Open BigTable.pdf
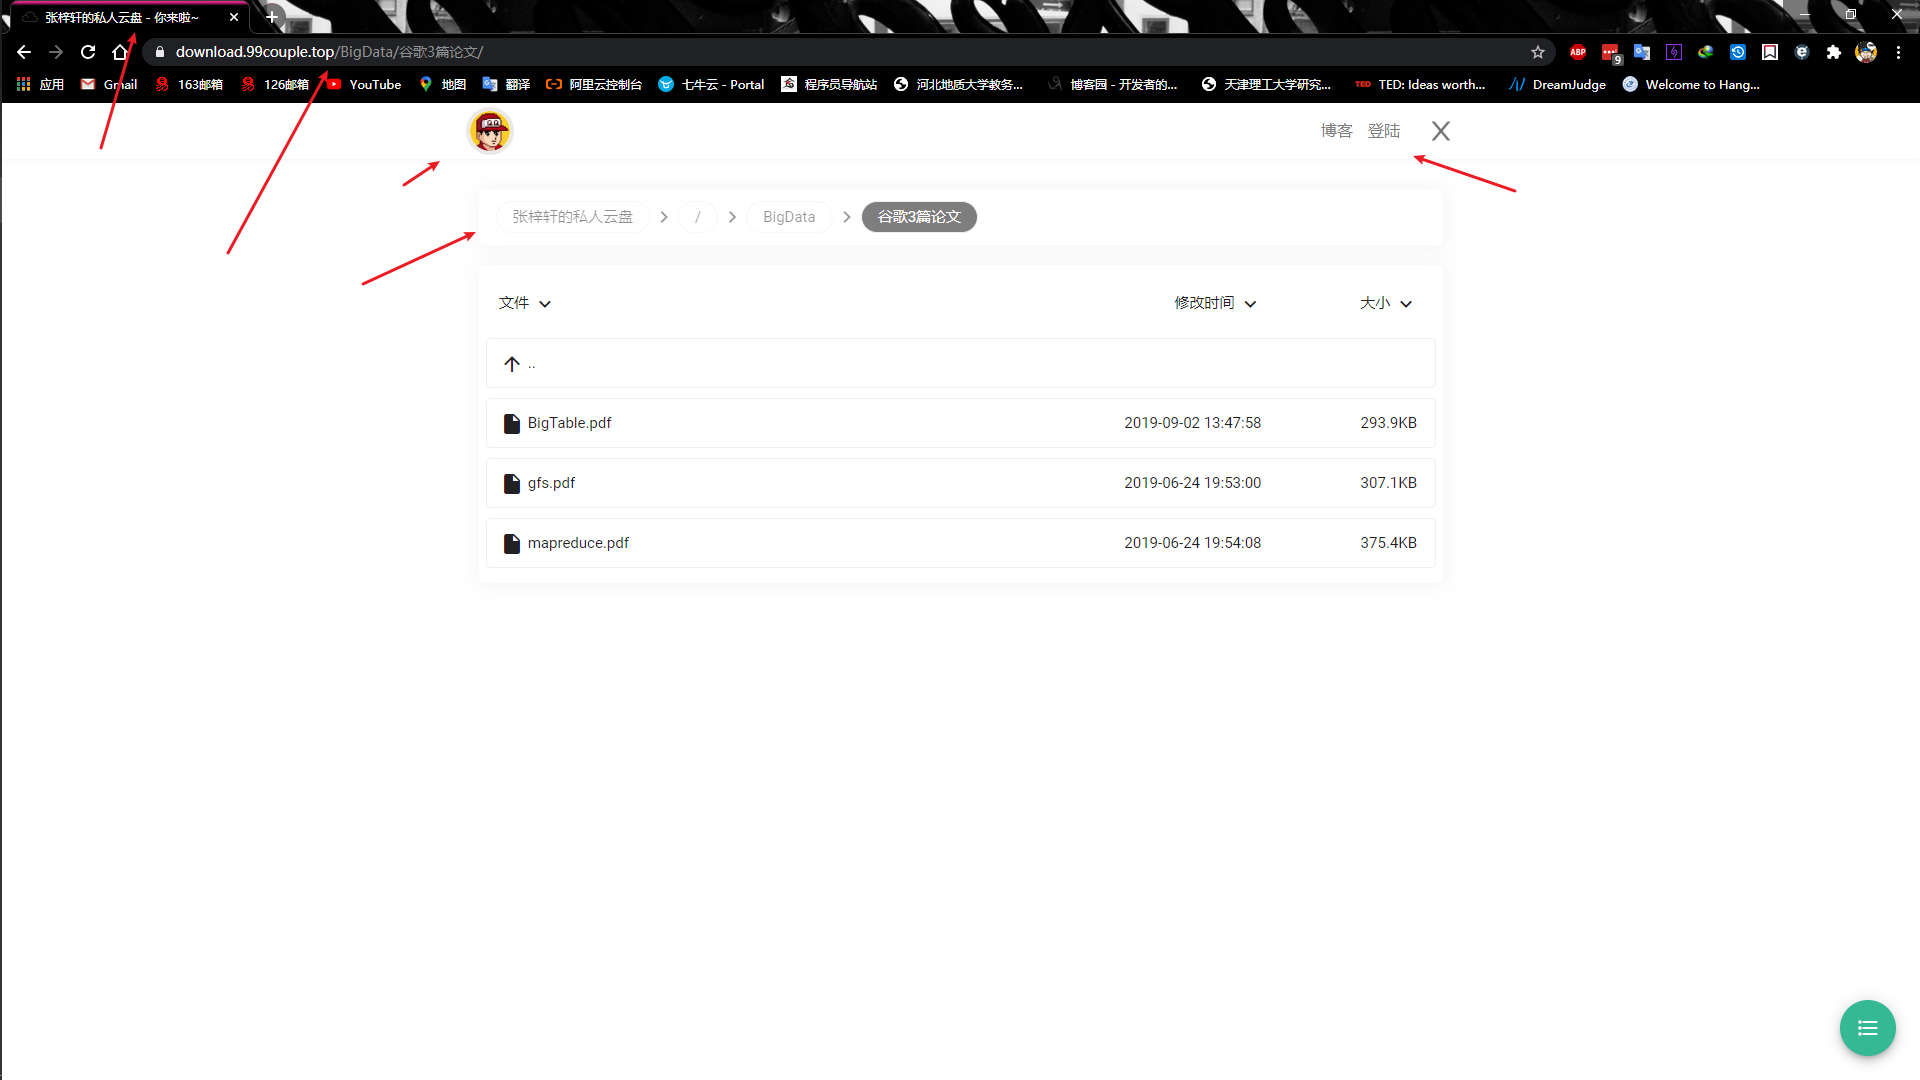This screenshot has width=1920, height=1080. tap(569, 423)
